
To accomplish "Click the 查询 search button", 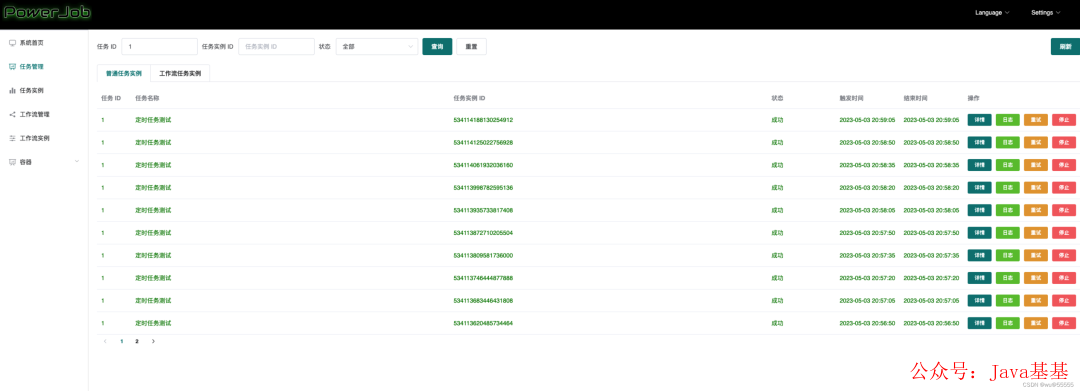I will [x=437, y=47].
